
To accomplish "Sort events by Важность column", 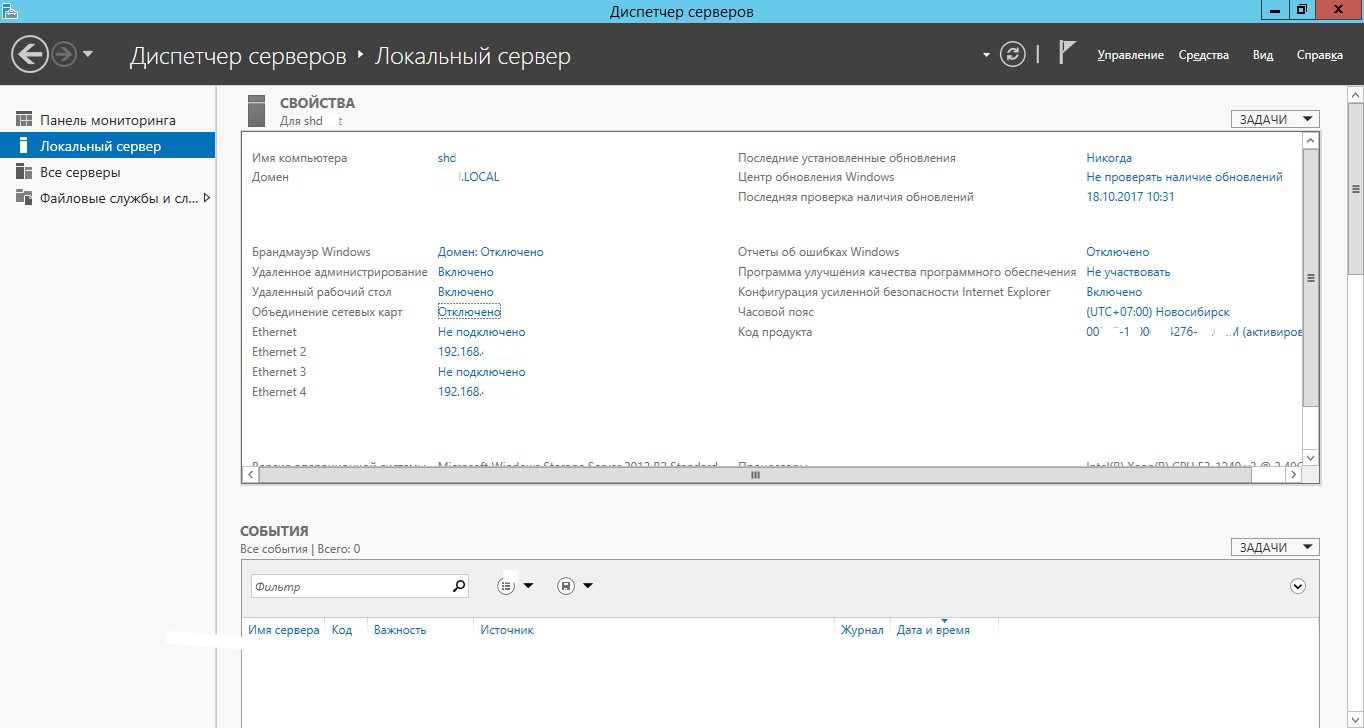I will [x=400, y=630].
